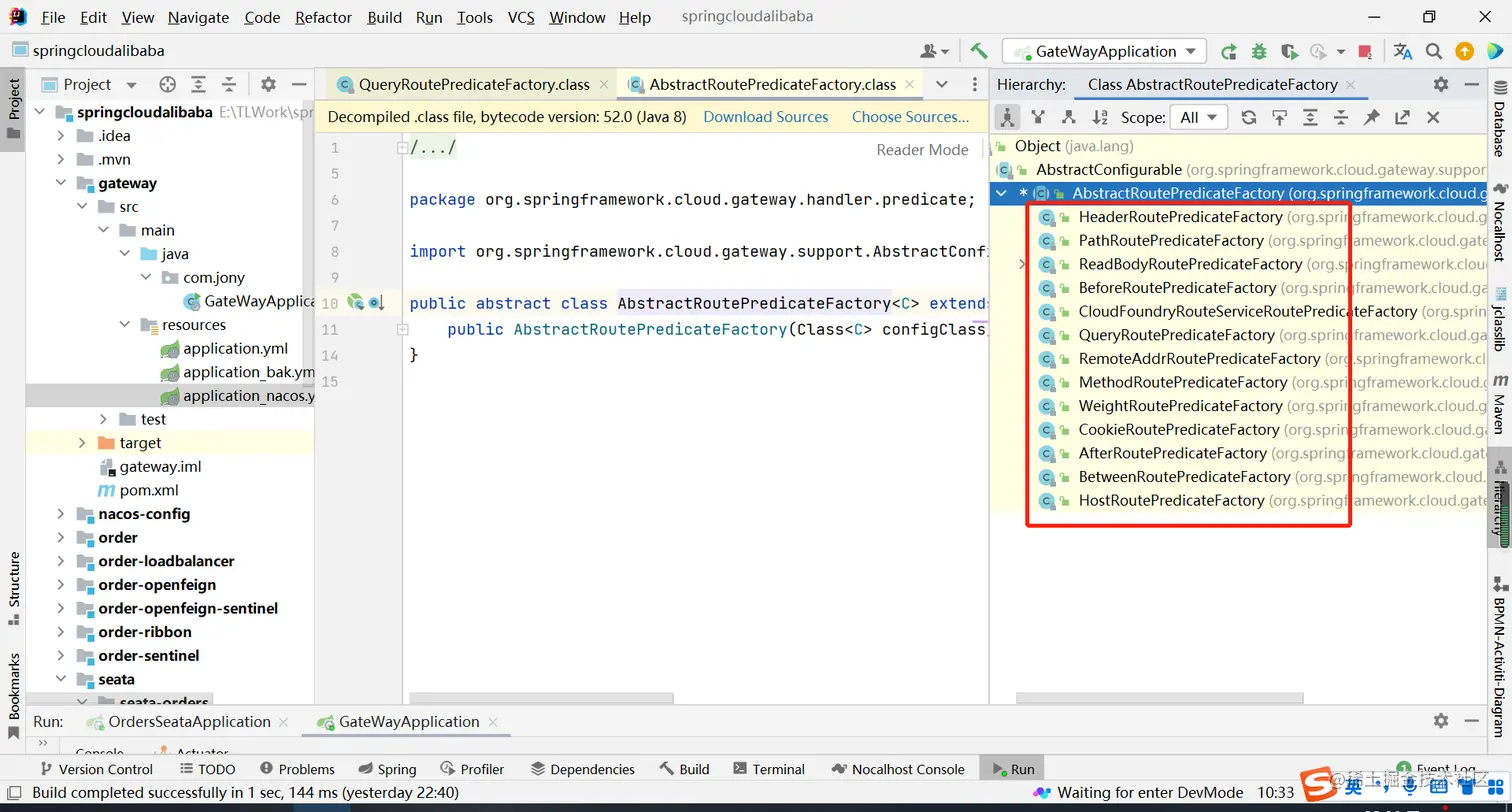Screen dimensions: 1512x812
Task: Expand ReadBodyRoutePredicateFactory in hierarchy
Action: [x=1022, y=264]
